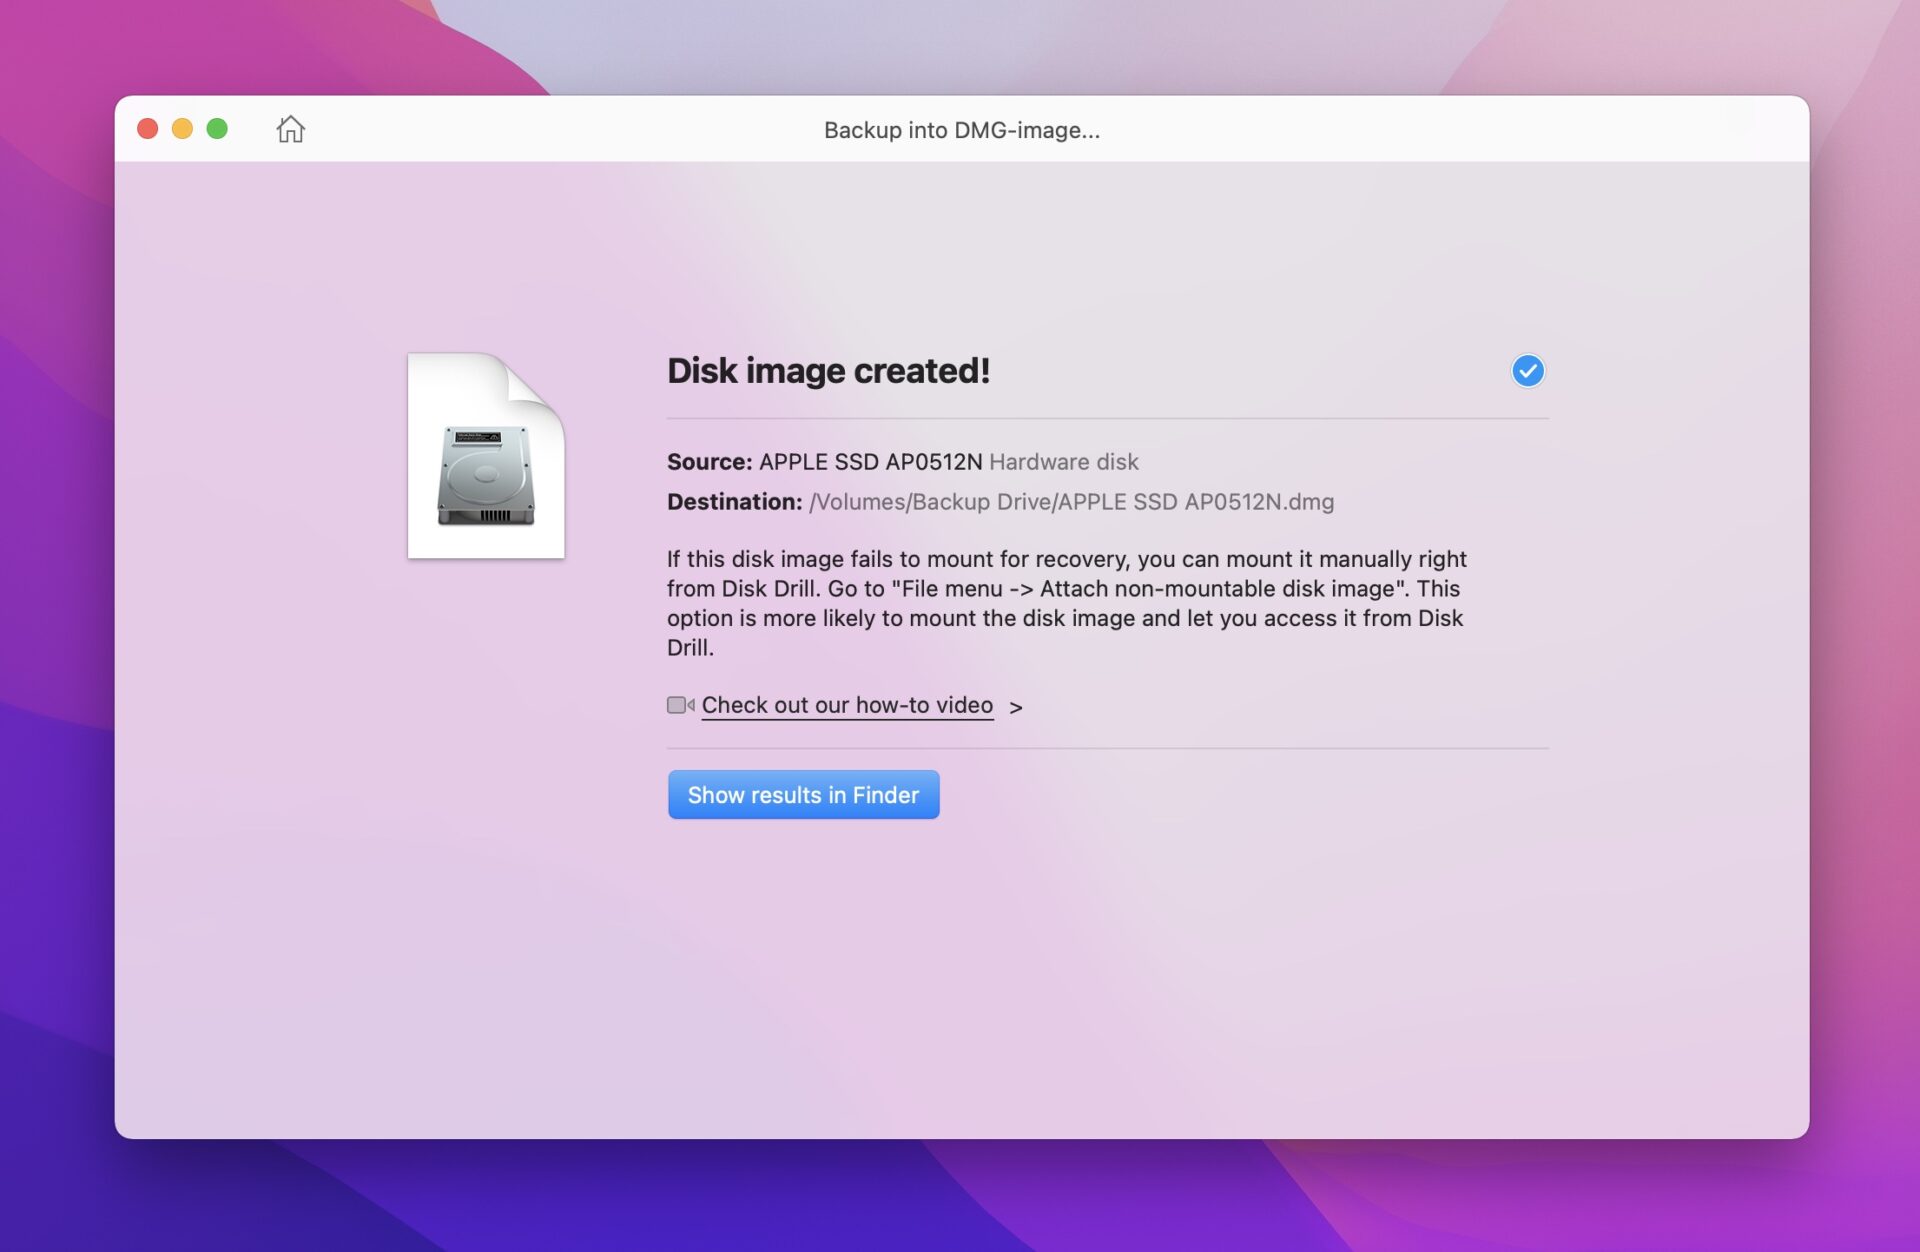
Task: Click the Destination label
Action: [734, 501]
